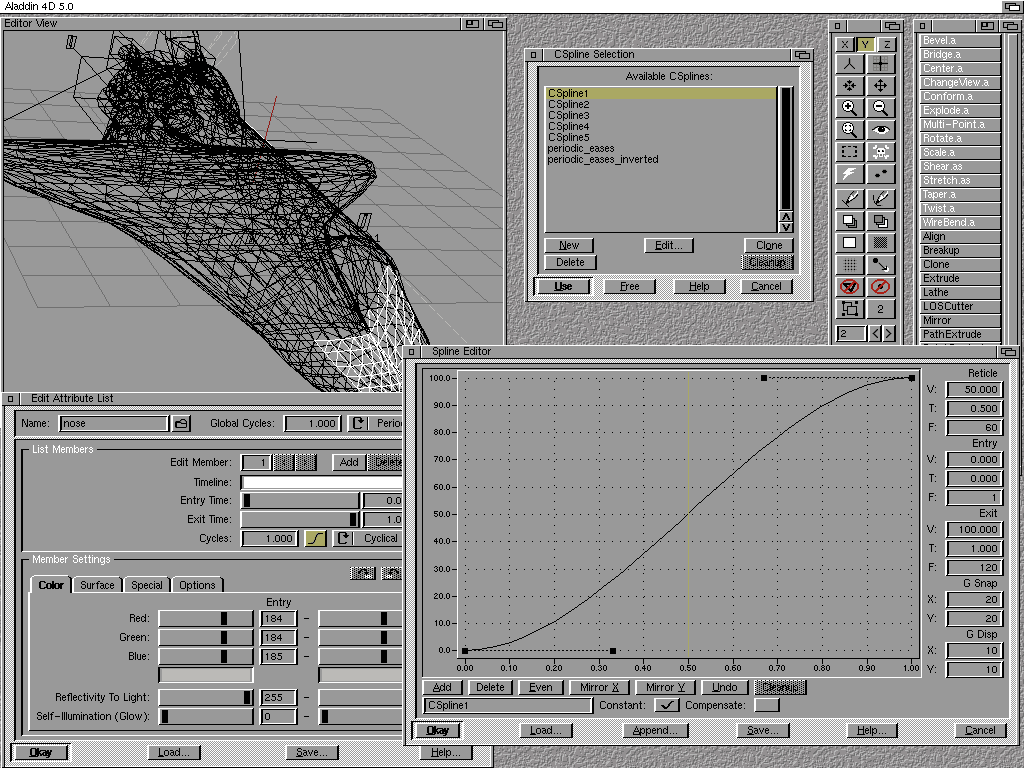Click New in CSpline Selection window
1024x768 pixels.
tap(569, 245)
